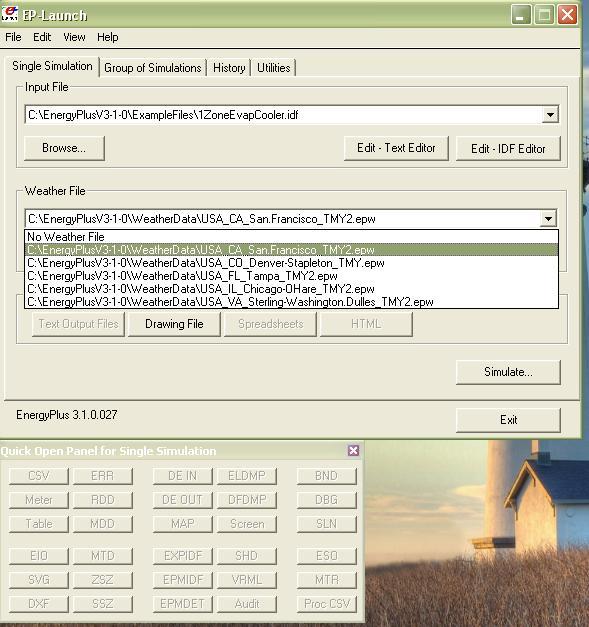
Task: Click the Input File path field
Action: (284, 115)
